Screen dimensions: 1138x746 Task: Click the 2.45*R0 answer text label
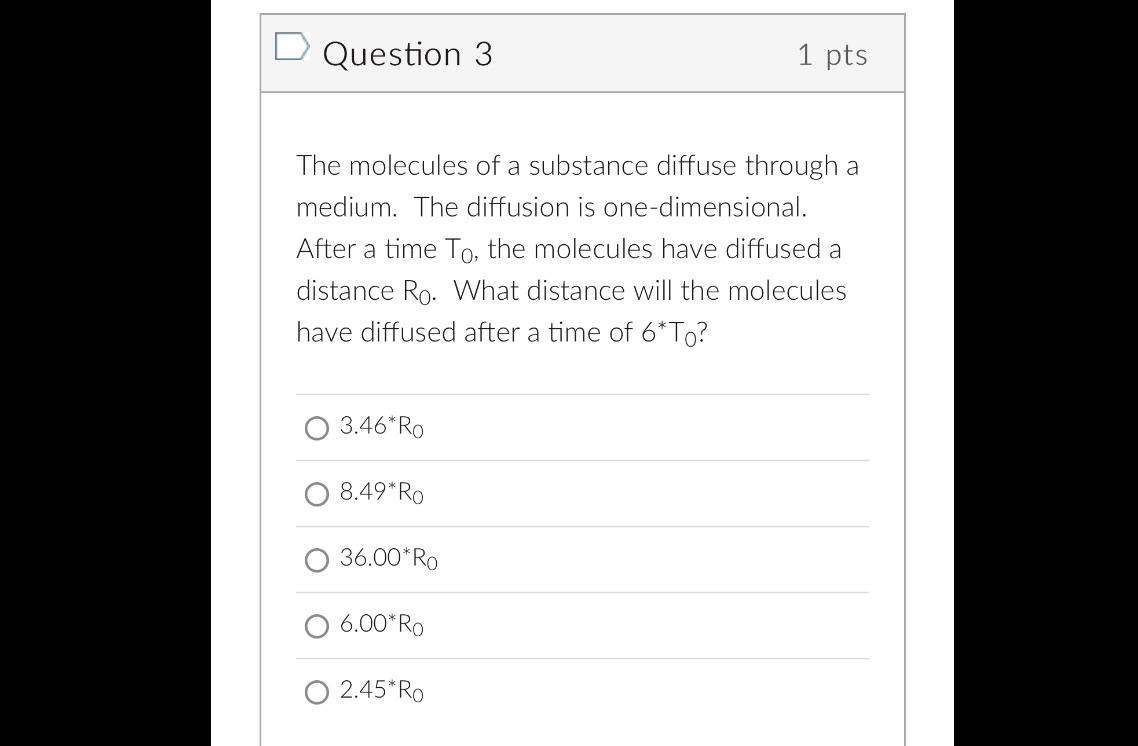(383, 692)
